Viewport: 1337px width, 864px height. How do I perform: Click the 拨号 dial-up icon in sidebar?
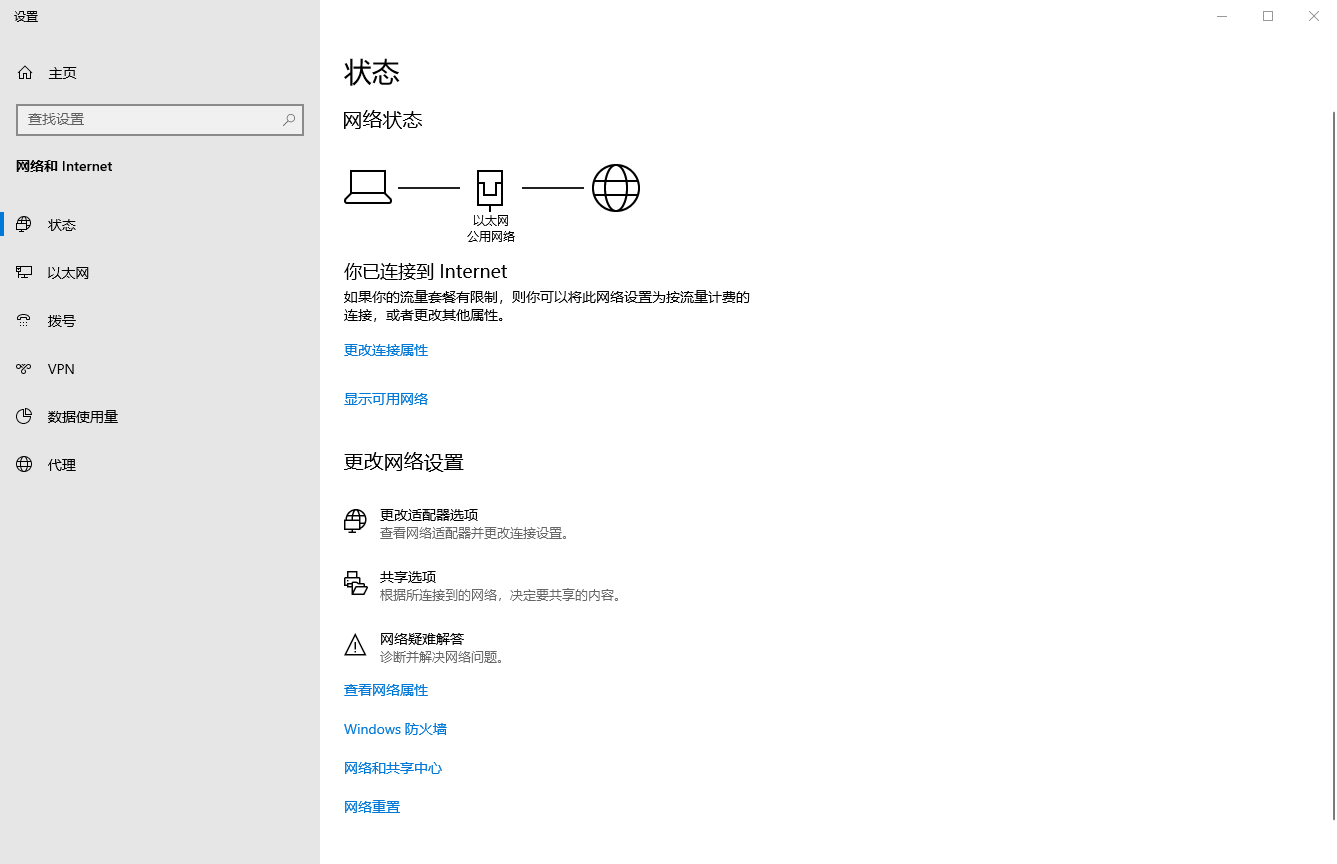(x=24, y=321)
